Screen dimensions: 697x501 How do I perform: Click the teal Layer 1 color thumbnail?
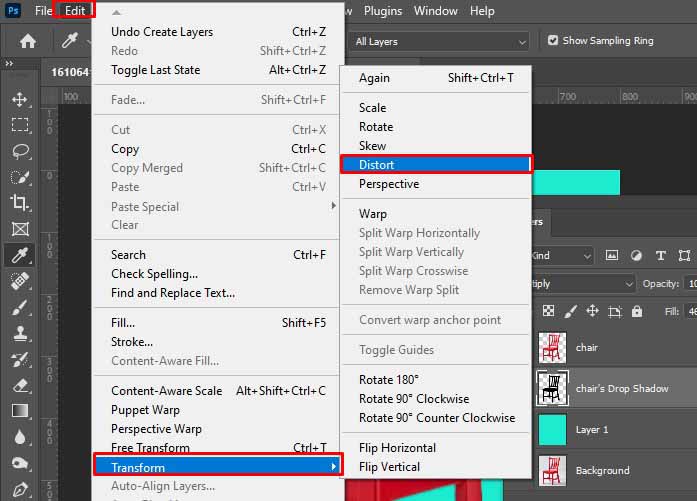tap(552, 430)
